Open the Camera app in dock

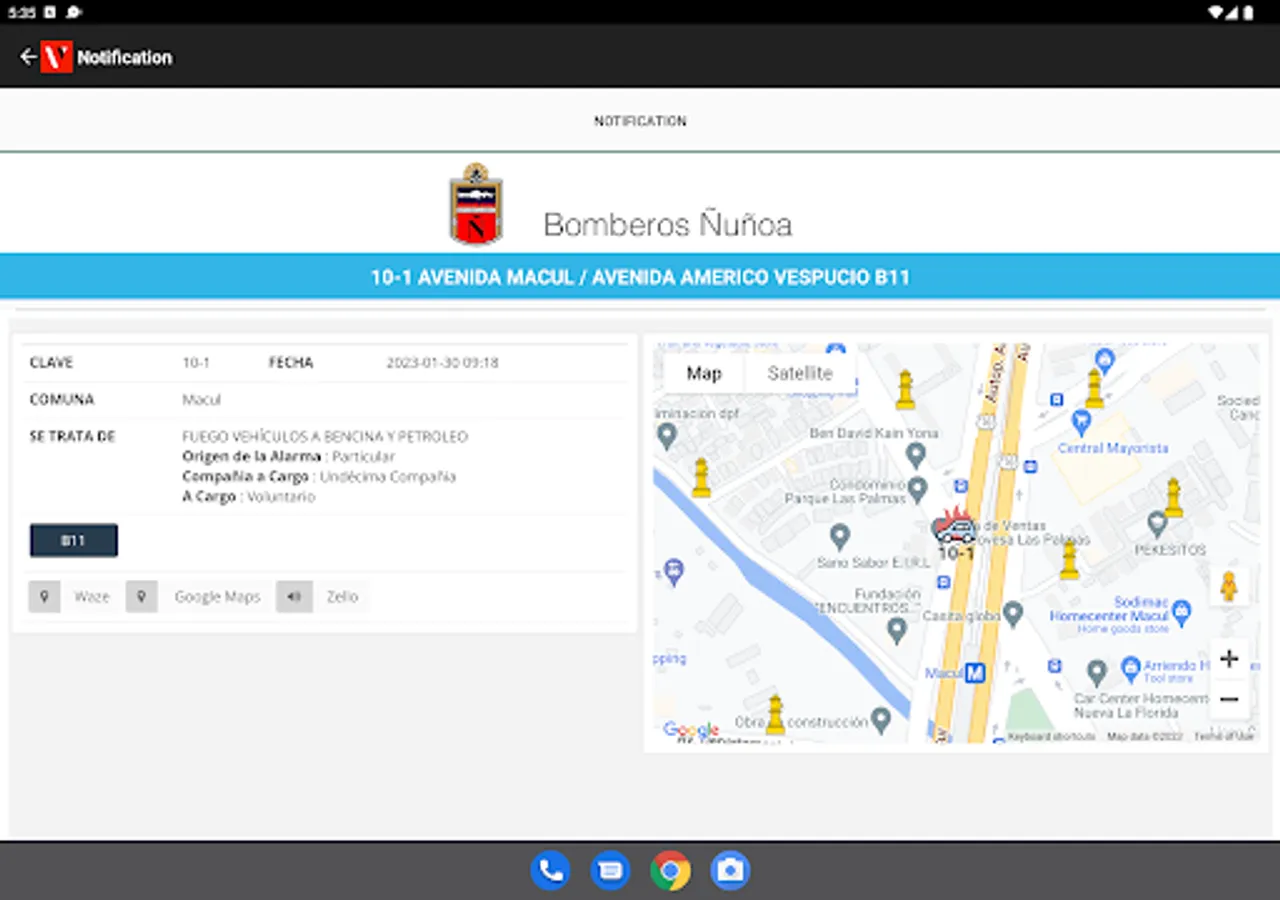[730, 871]
